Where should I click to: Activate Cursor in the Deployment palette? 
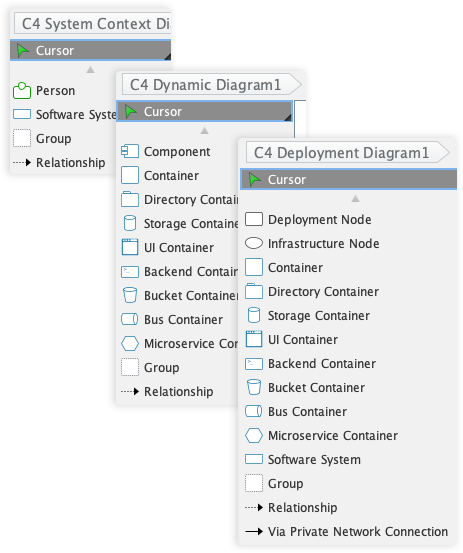click(x=348, y=180)
